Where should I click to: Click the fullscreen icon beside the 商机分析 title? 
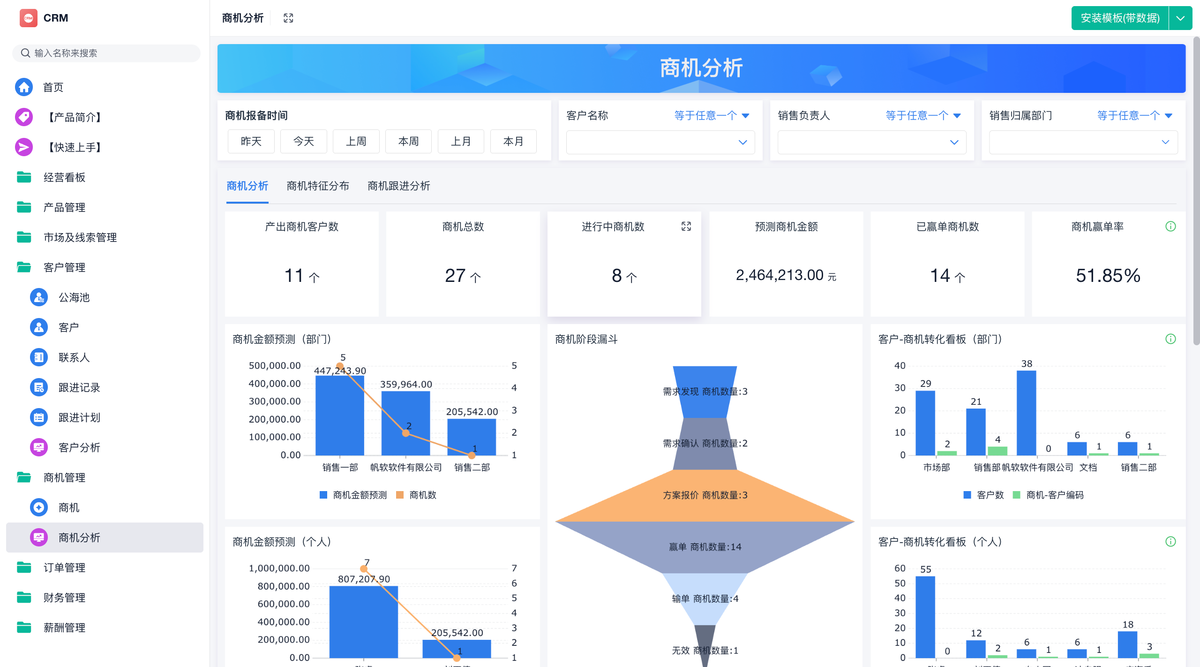[288, 18]
